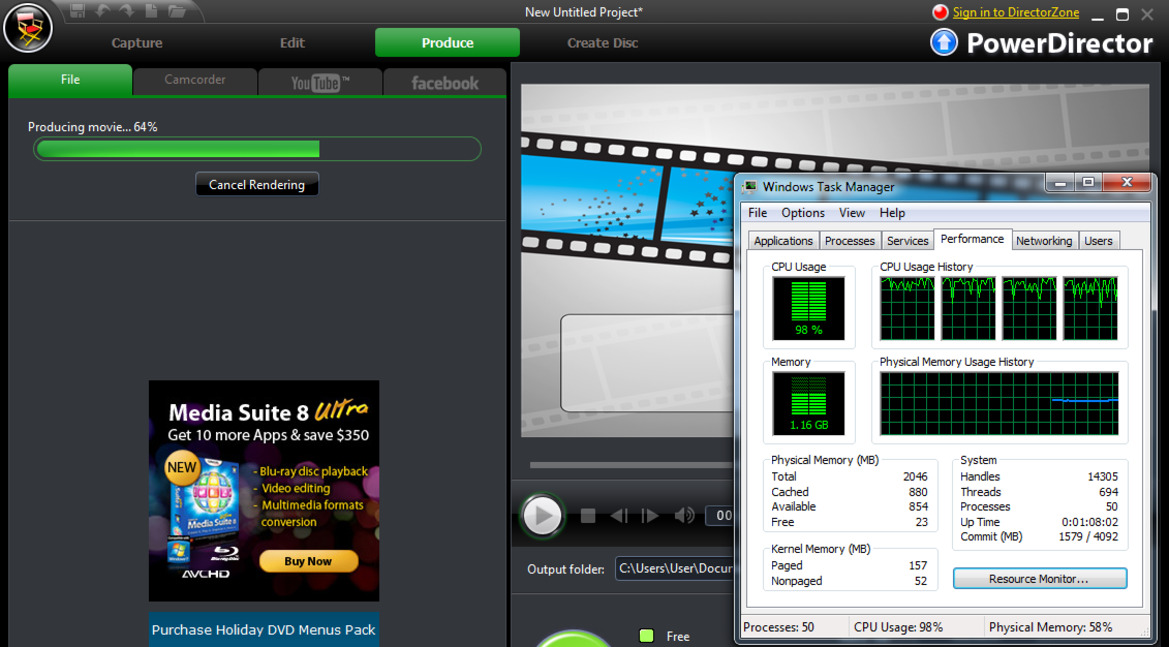Open the YouTube output tab
The image size is (1169, 647).
[x=320, y=81]
